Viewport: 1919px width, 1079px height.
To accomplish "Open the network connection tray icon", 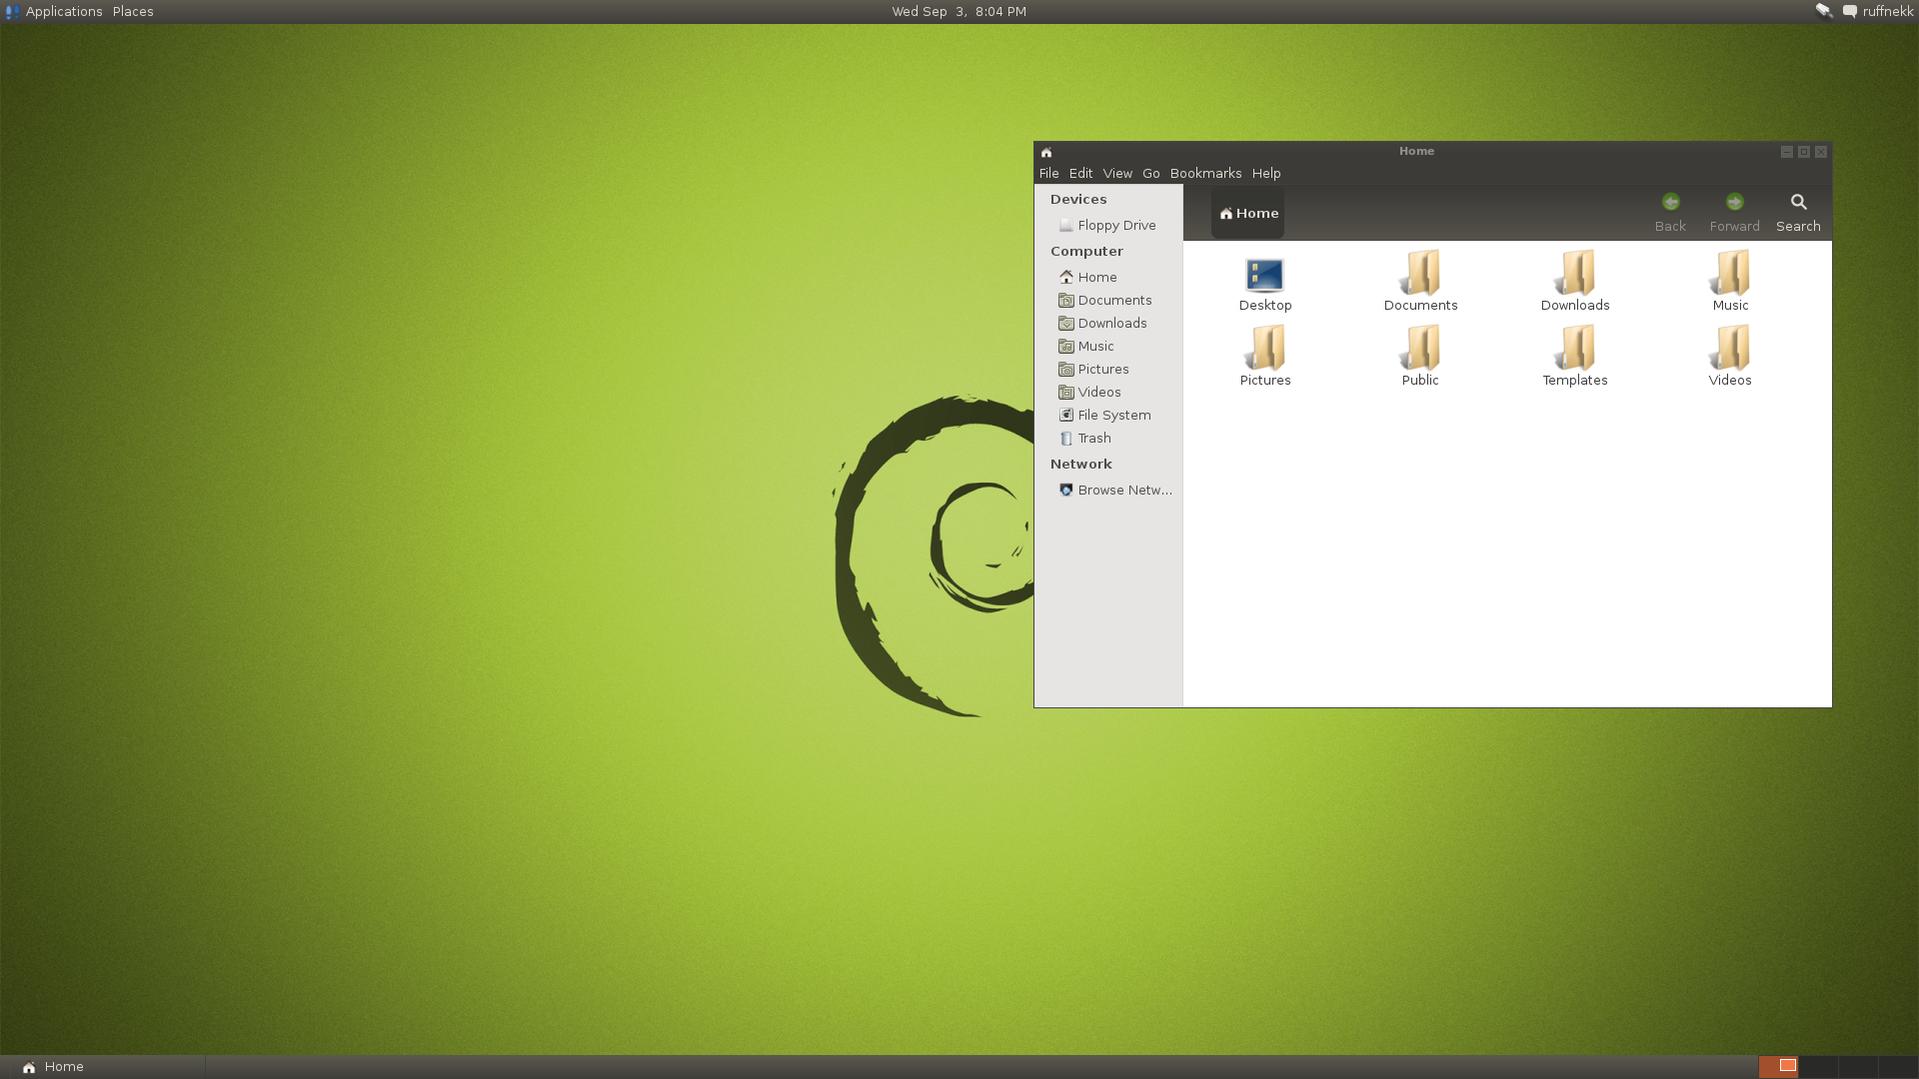I will (1824, 11).
